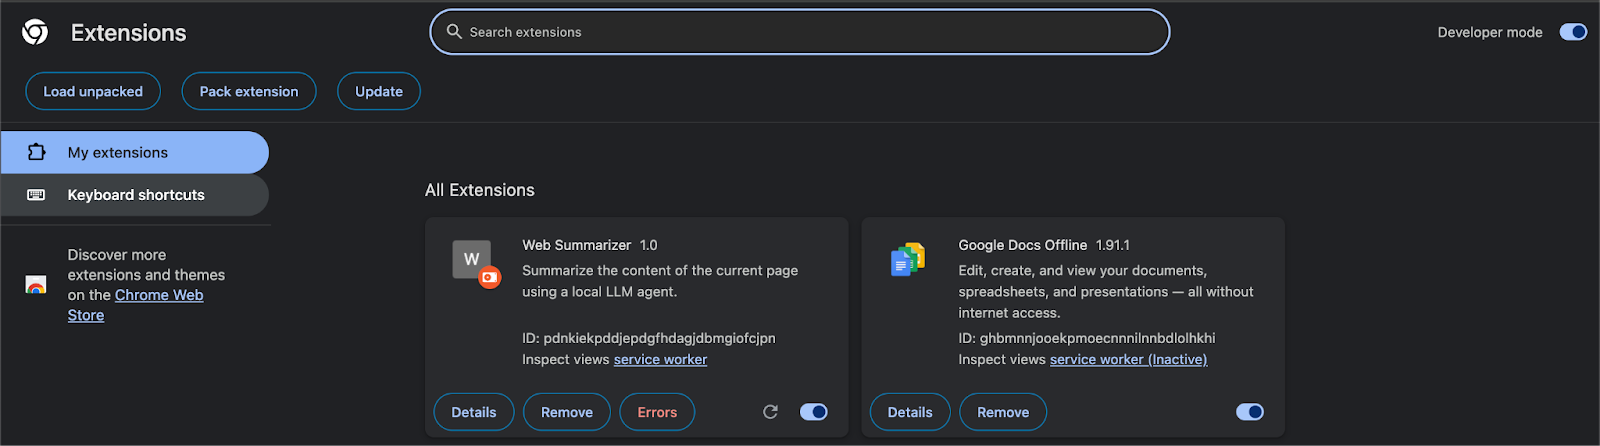Inspect inactive Google Docs service worker
Screen dimensions: 1600x446
(x=1128, y=359)
